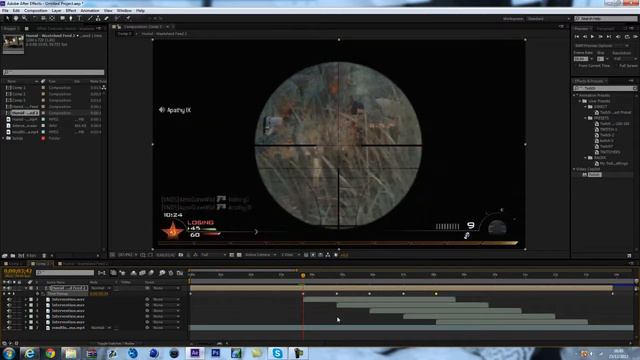This screenshot has width=640, height=360.
Task: Click the comp mini-flowchart icon in timeline
Action: point(102,273)
